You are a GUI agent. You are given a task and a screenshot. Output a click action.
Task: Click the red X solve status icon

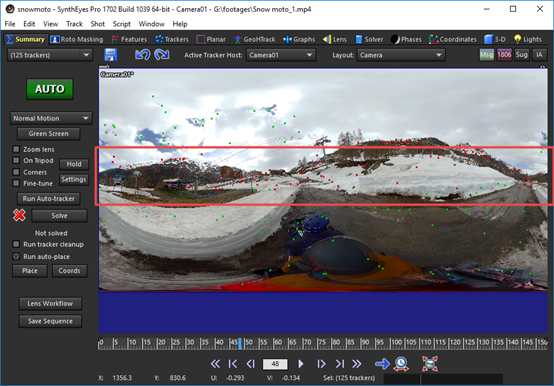[x=19, y=215]
